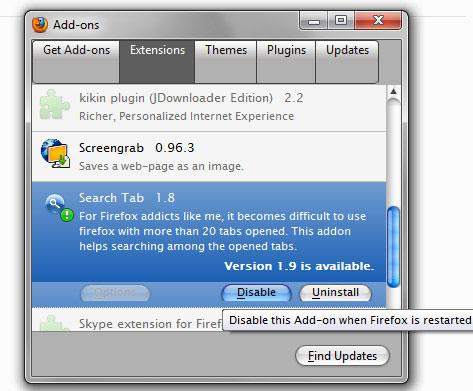Maximize the Add-ons window
The height and width of the screenshot is (391, 473).
[x=341, y=21]
